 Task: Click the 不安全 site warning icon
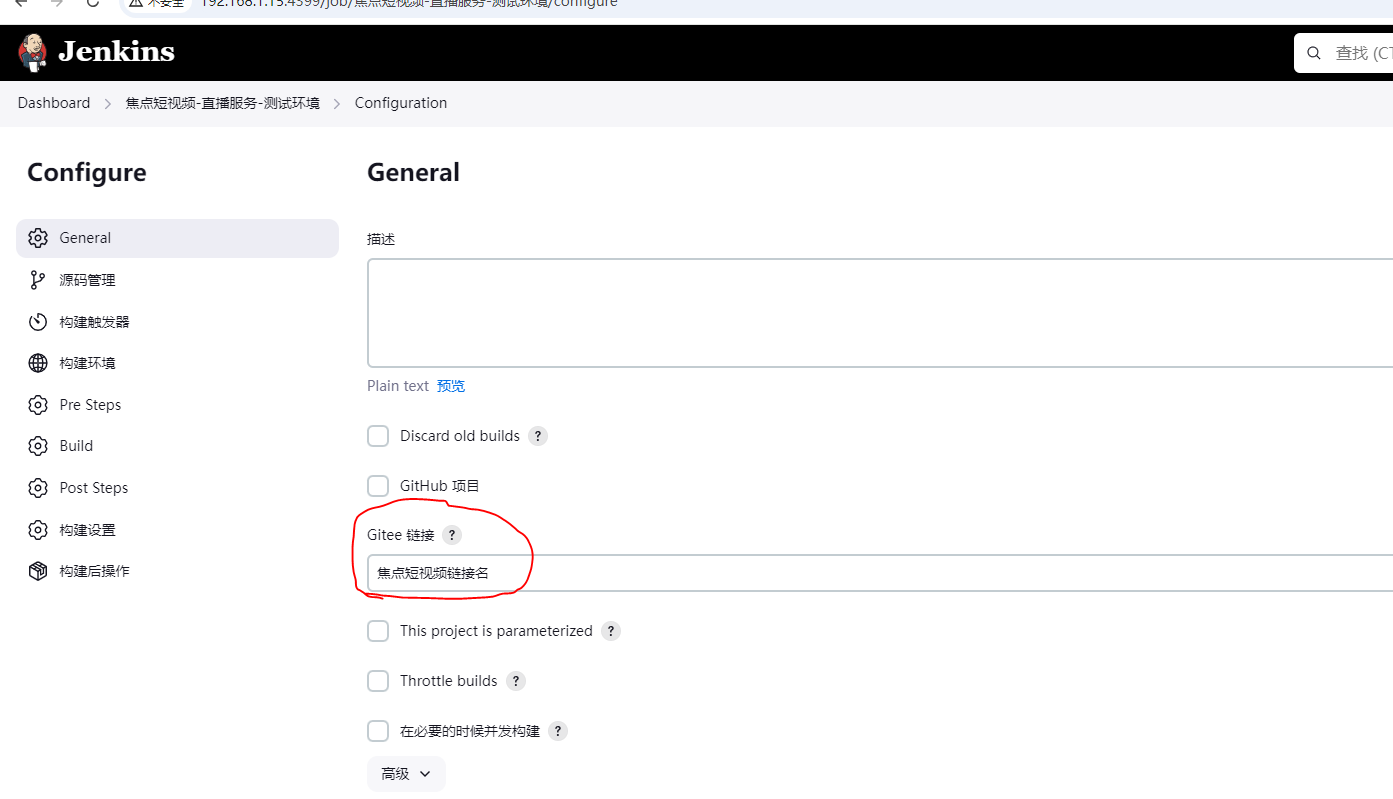pos(136,3)
